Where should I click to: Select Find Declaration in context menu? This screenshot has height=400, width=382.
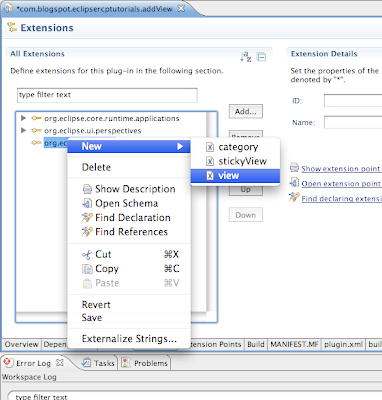[129, 218]
